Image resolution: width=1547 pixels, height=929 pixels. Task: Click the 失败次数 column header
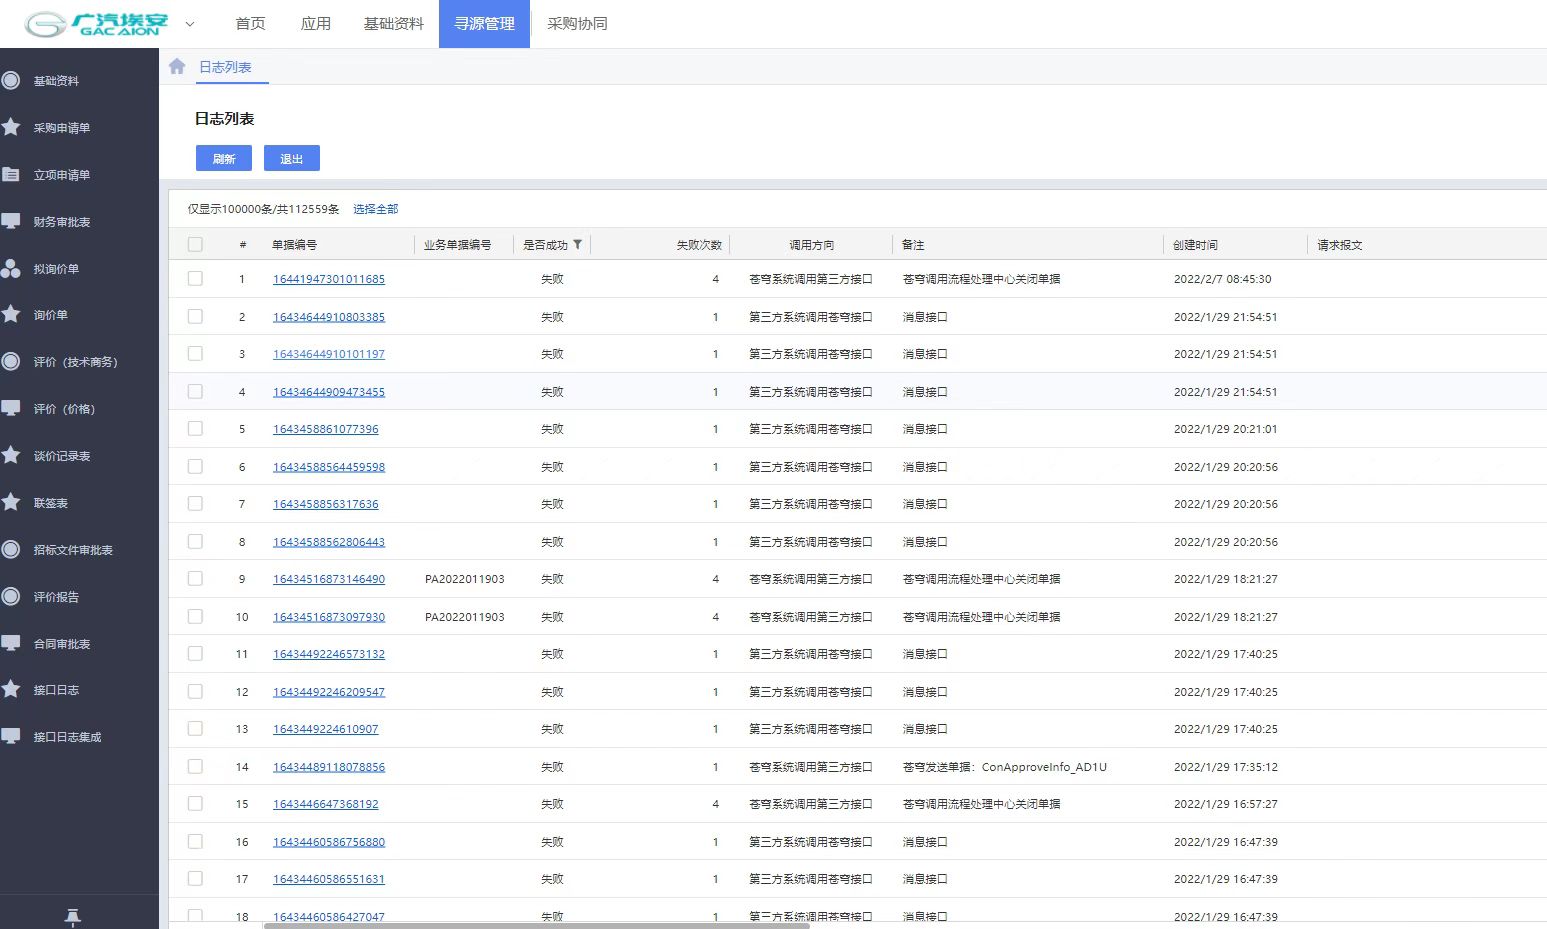(699, 245)
